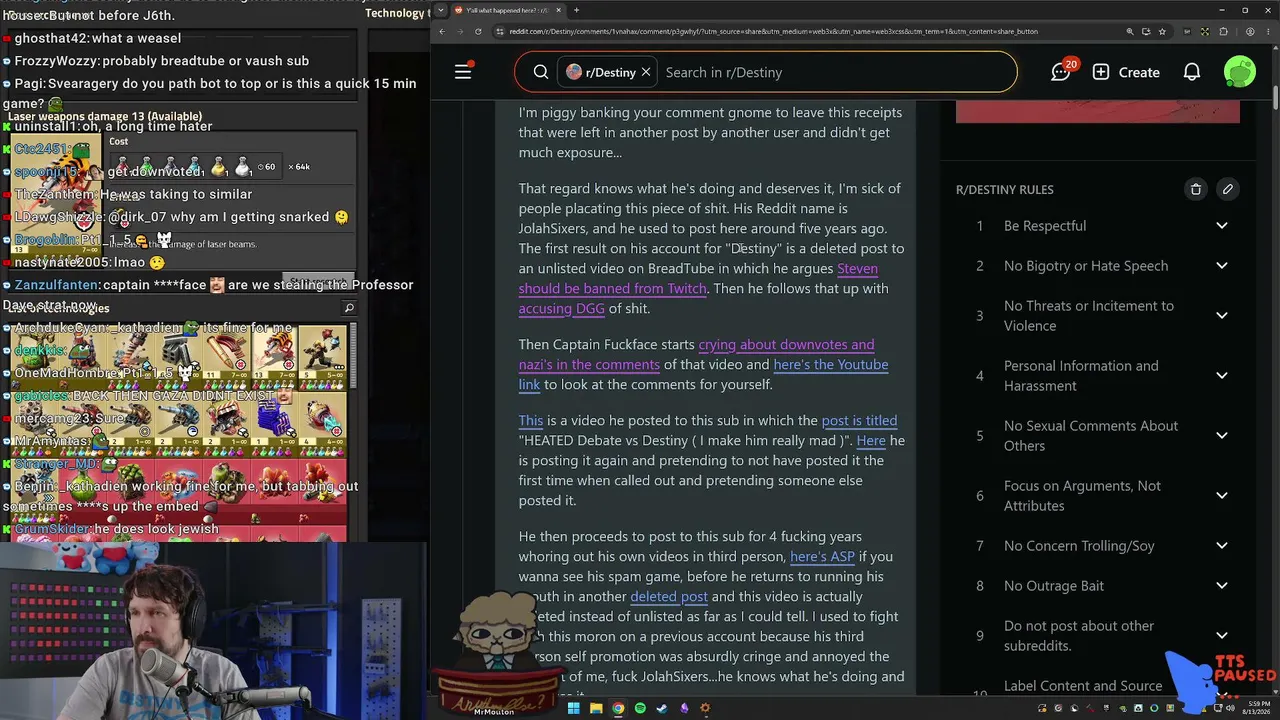Remove the r/Destiny search filter chip
The image size is (1280, 720).
(646, 72)
